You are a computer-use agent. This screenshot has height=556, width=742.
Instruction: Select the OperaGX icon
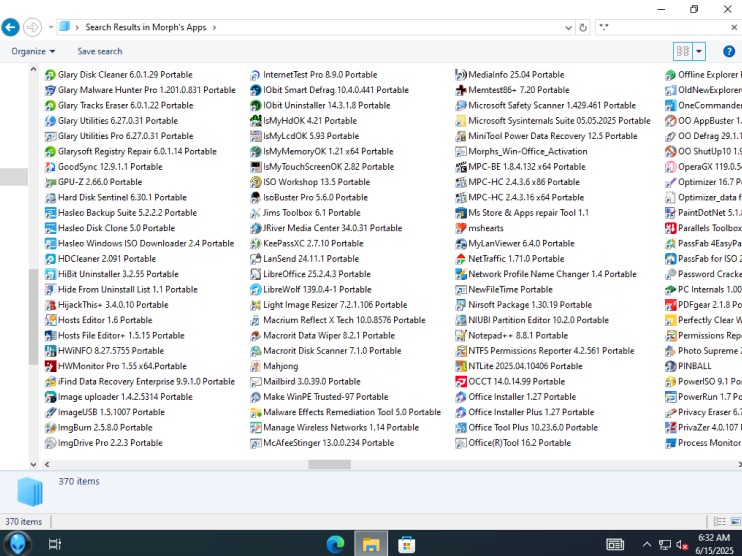click(671, 167)
